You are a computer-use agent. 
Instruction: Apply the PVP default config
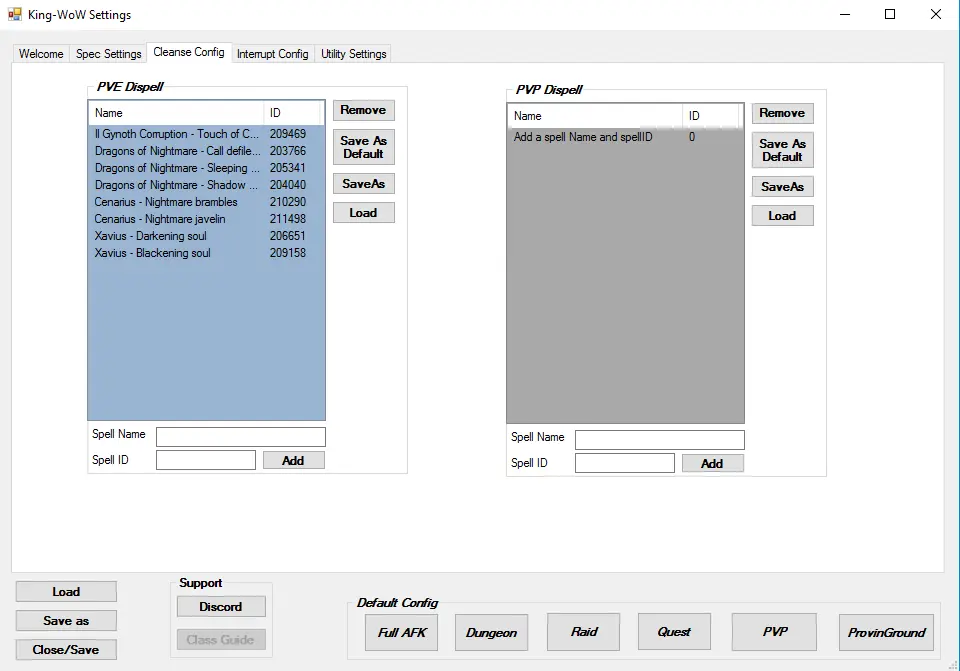coord(774,632)
